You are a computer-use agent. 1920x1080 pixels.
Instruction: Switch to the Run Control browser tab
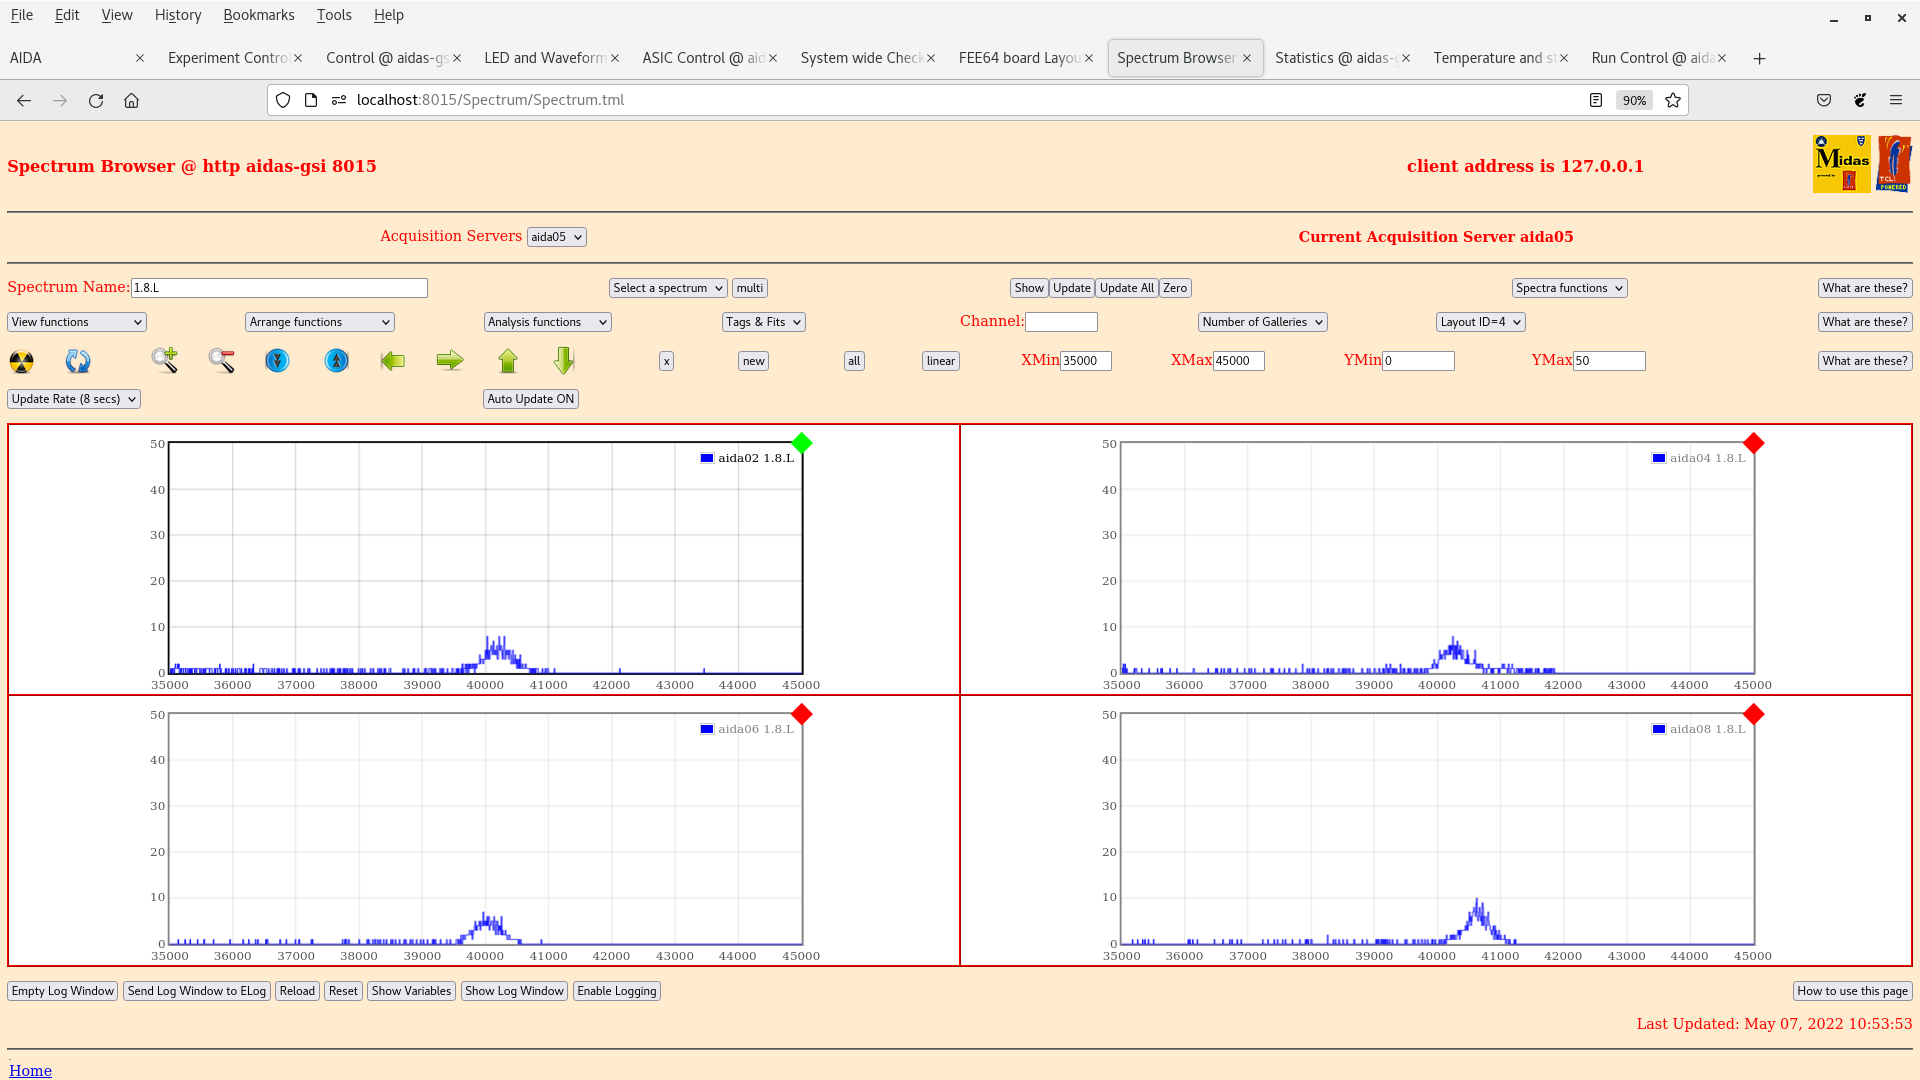[1651, 58]
